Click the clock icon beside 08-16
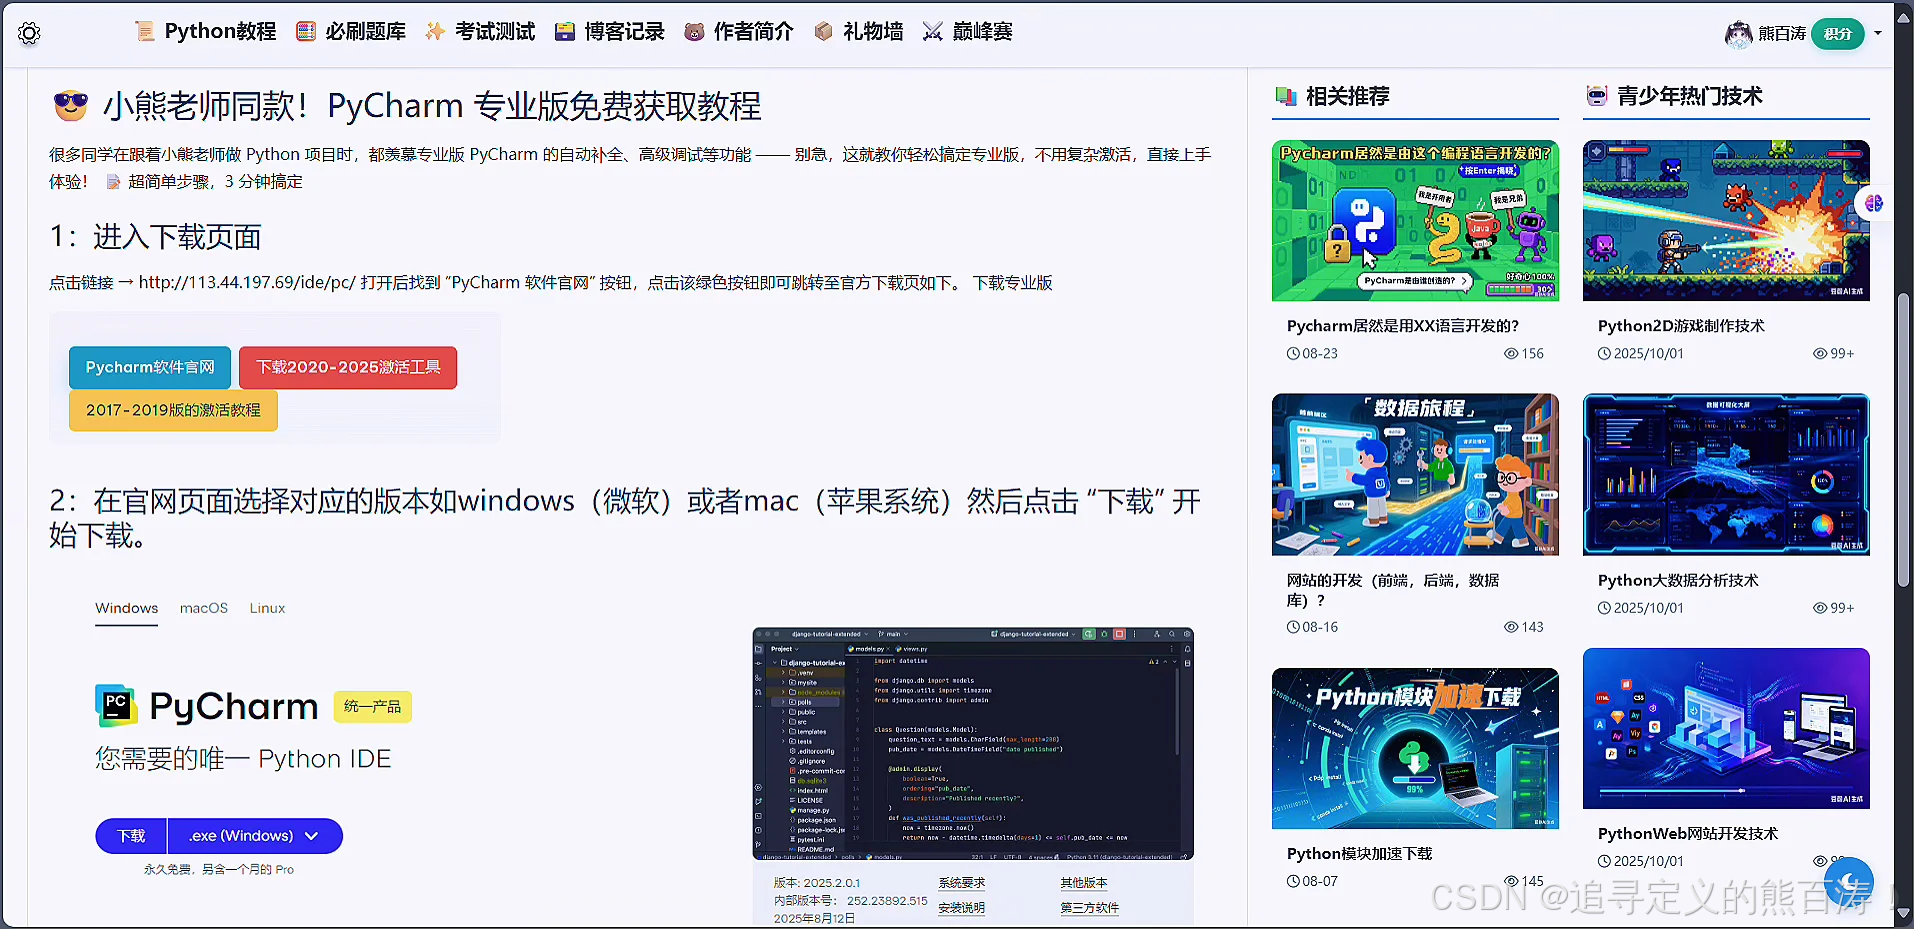Image resolution: width=1914 pixels, height=929 pixels. click(x=1294, y=628)
